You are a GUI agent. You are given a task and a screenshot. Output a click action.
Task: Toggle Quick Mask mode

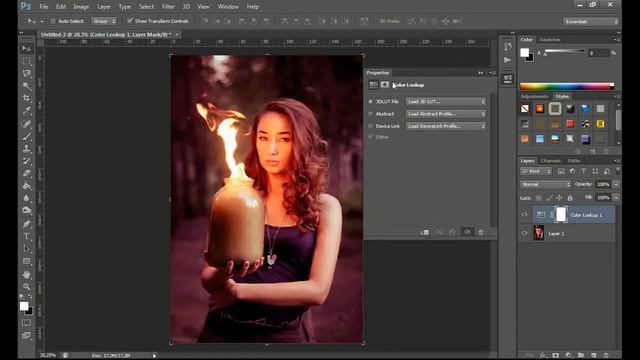tap(27, 323)
